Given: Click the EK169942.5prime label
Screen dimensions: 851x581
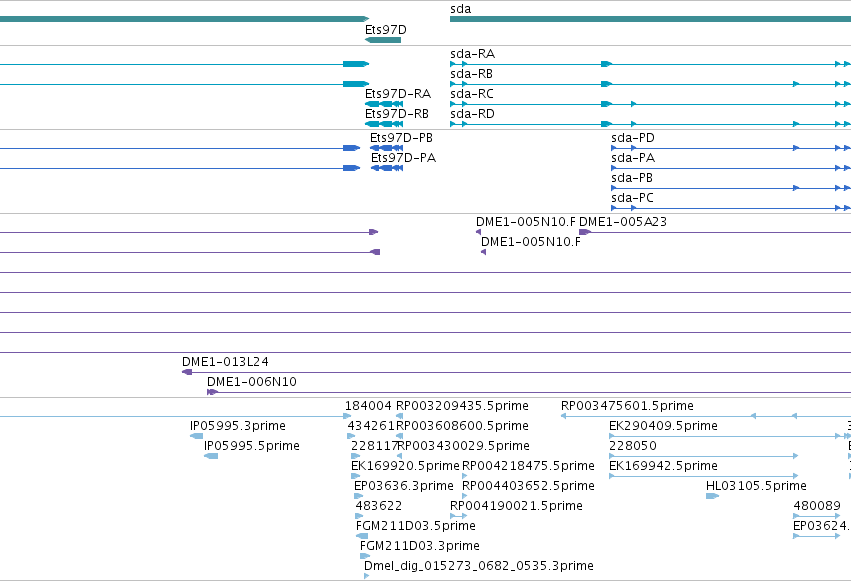Looking at the screenshot, I should tap(663, 466).
